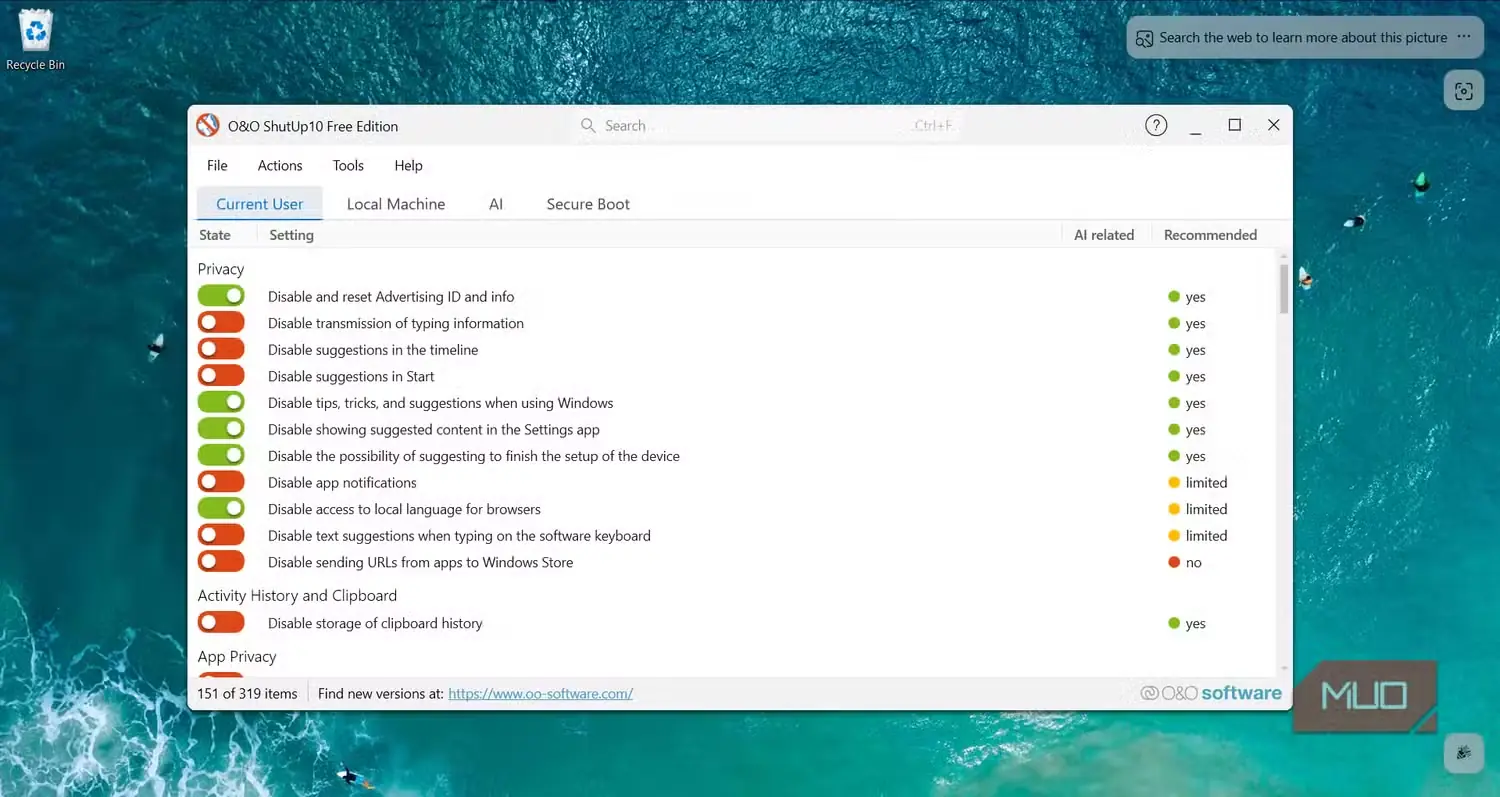Click 'yes' recommendation for Advertising ID row
Viewport: 1500px width, 797px height.
1187,296
